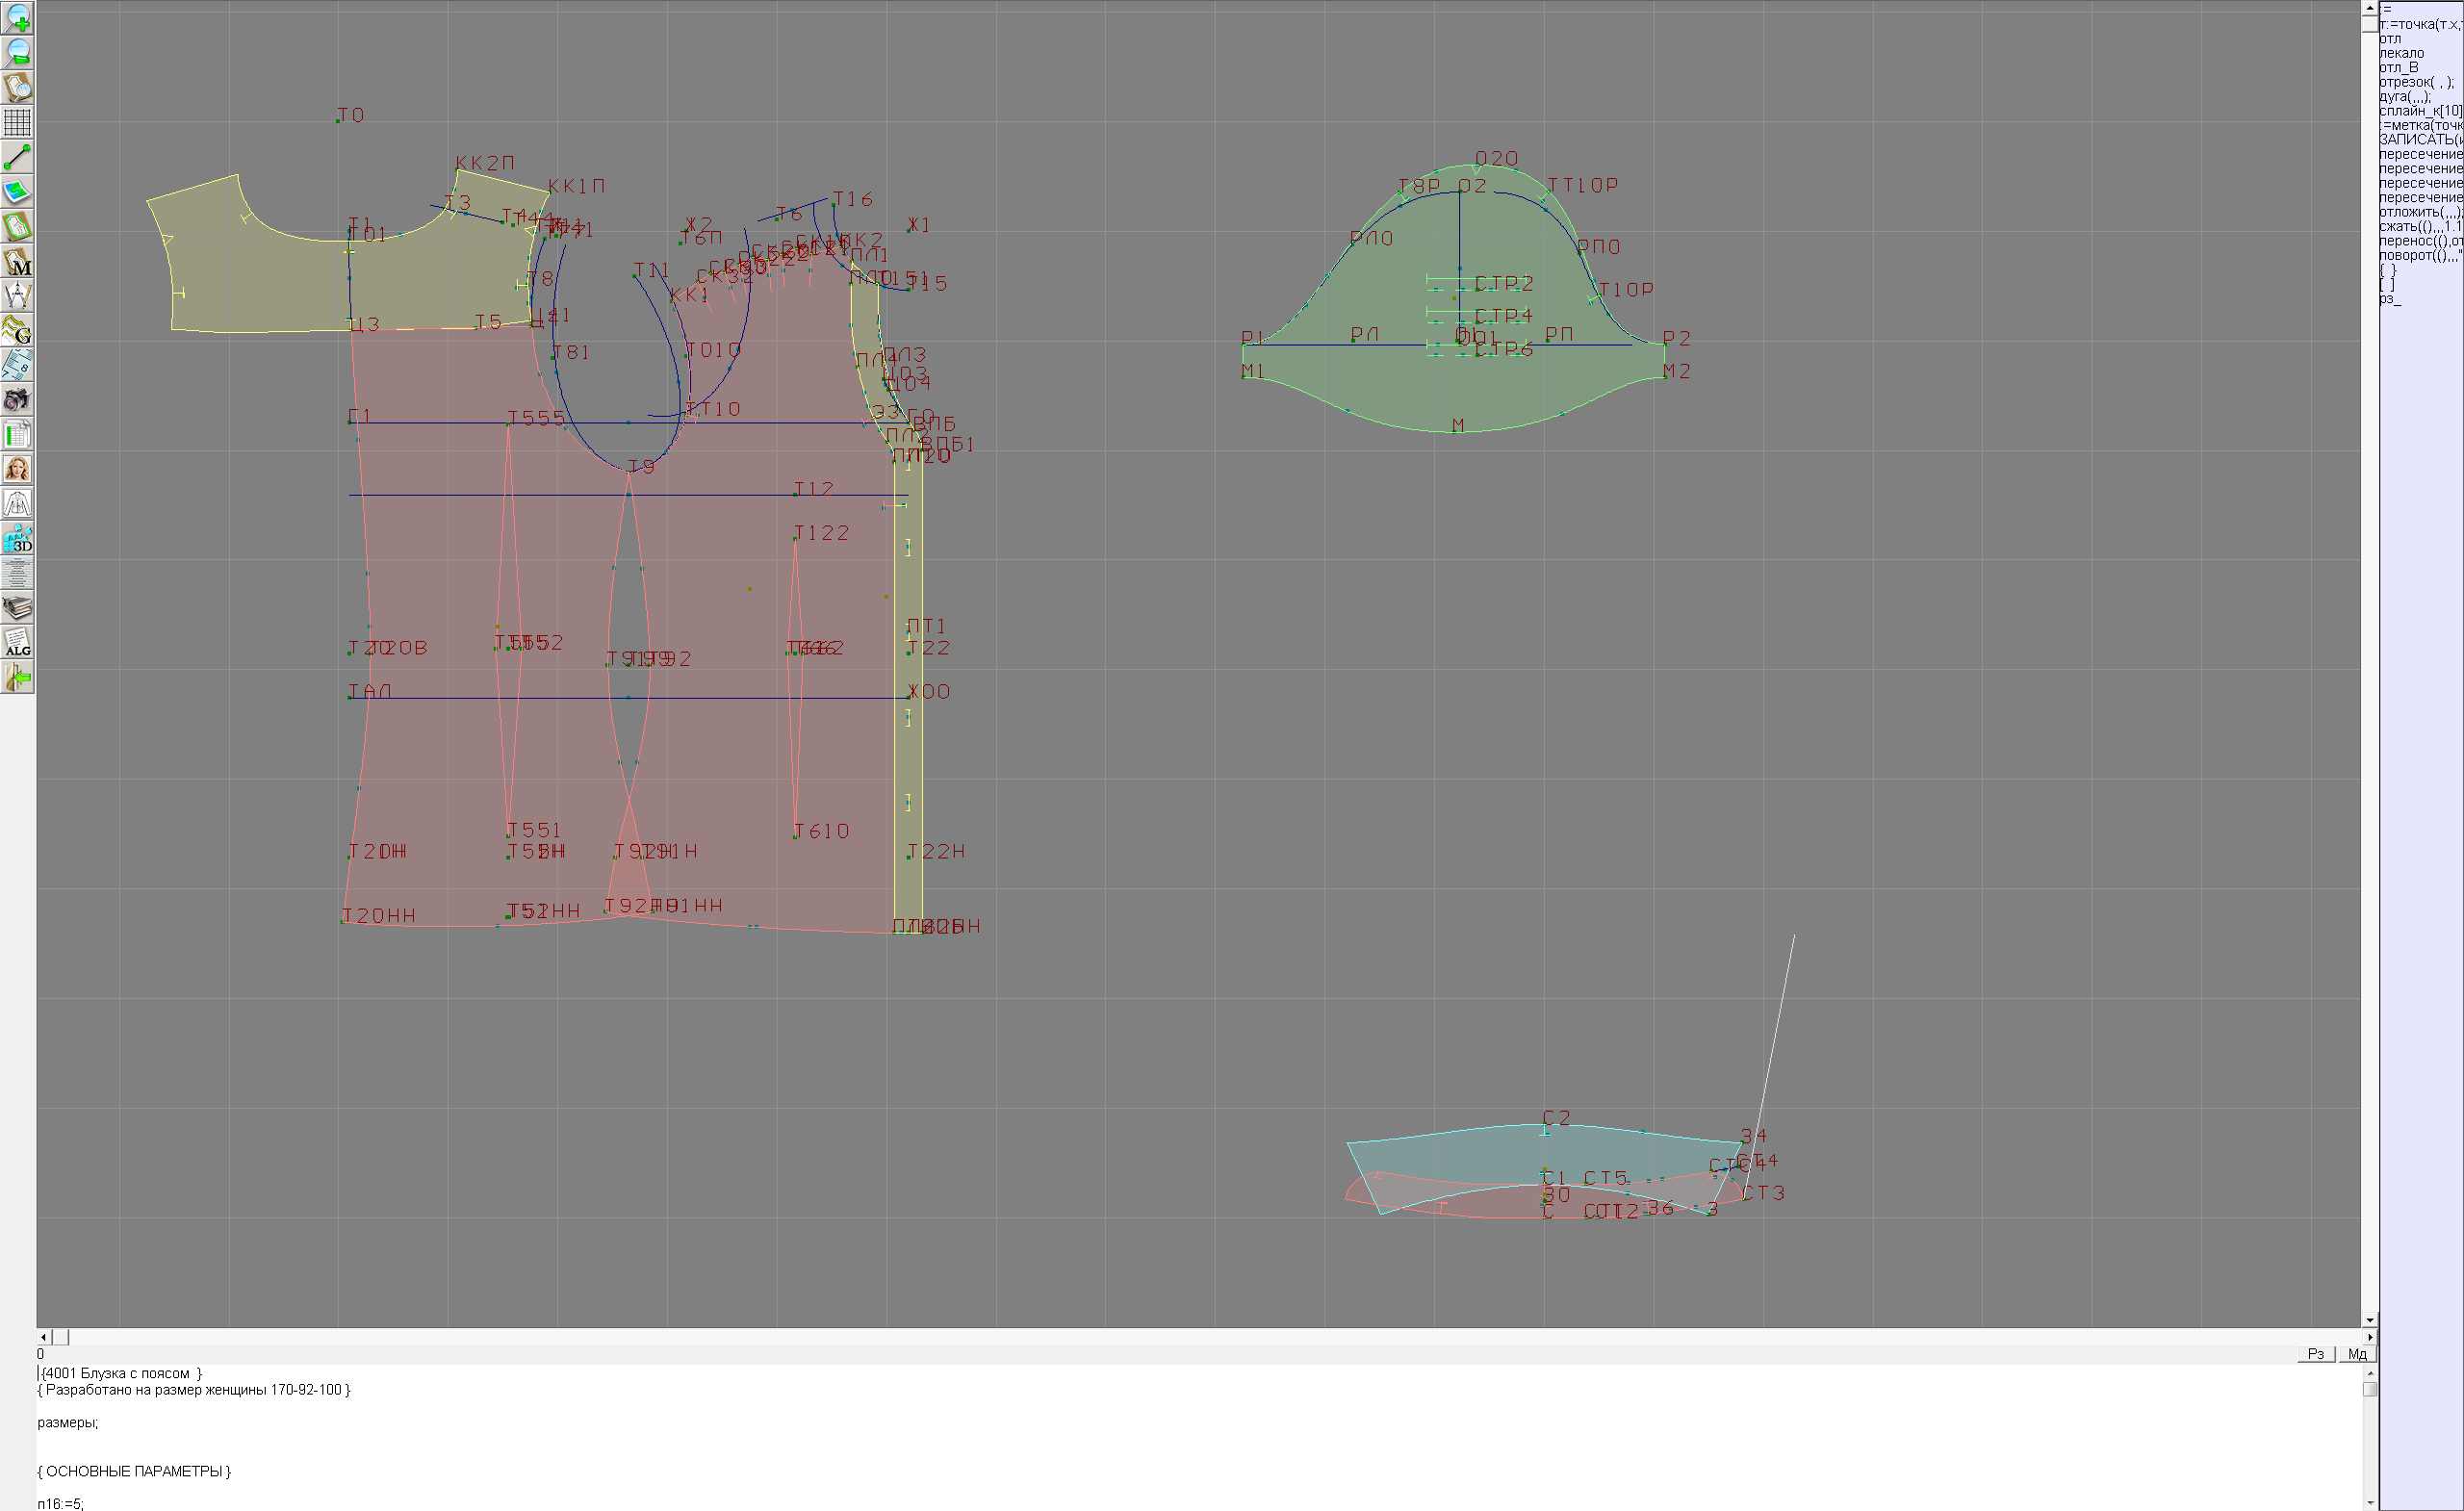This screenshot has width=2464, height=1511.
Task: Open the camera snapshot tool
Action: [x=17, y=400]
